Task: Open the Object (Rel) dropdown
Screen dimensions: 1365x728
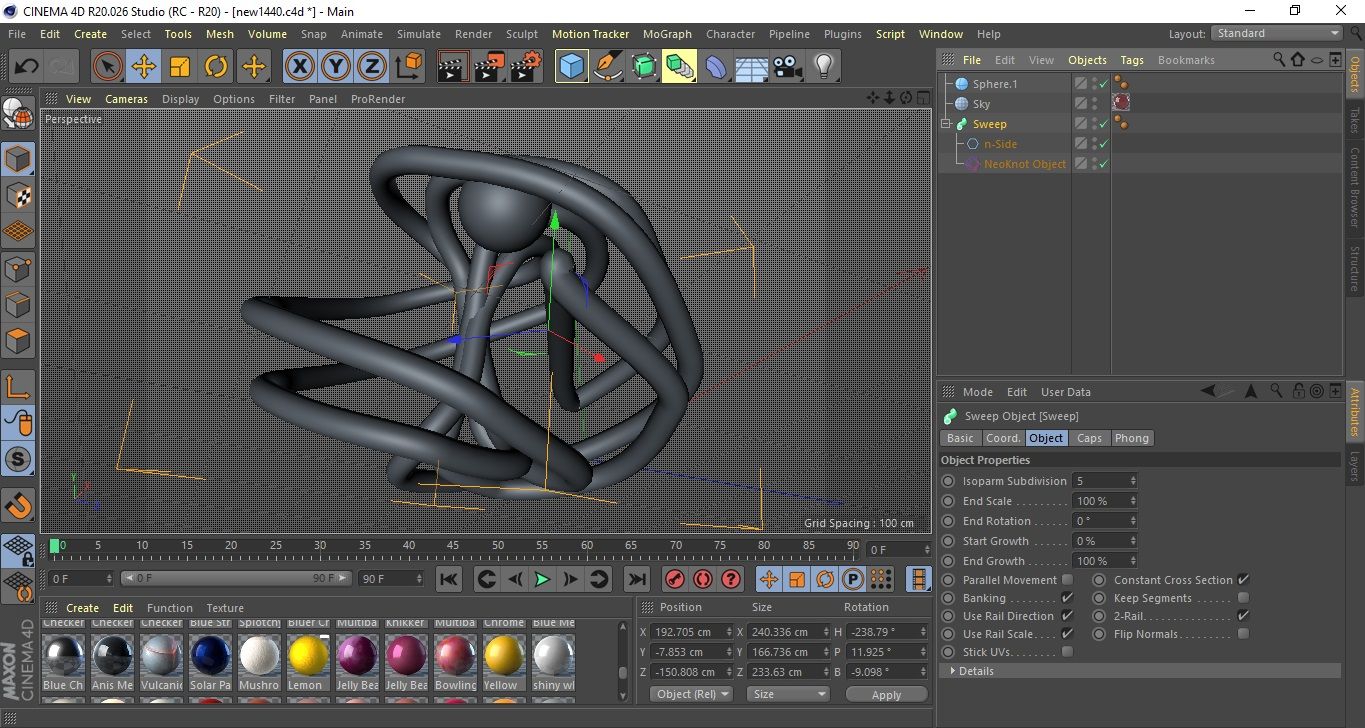Action: click(690, 694)
